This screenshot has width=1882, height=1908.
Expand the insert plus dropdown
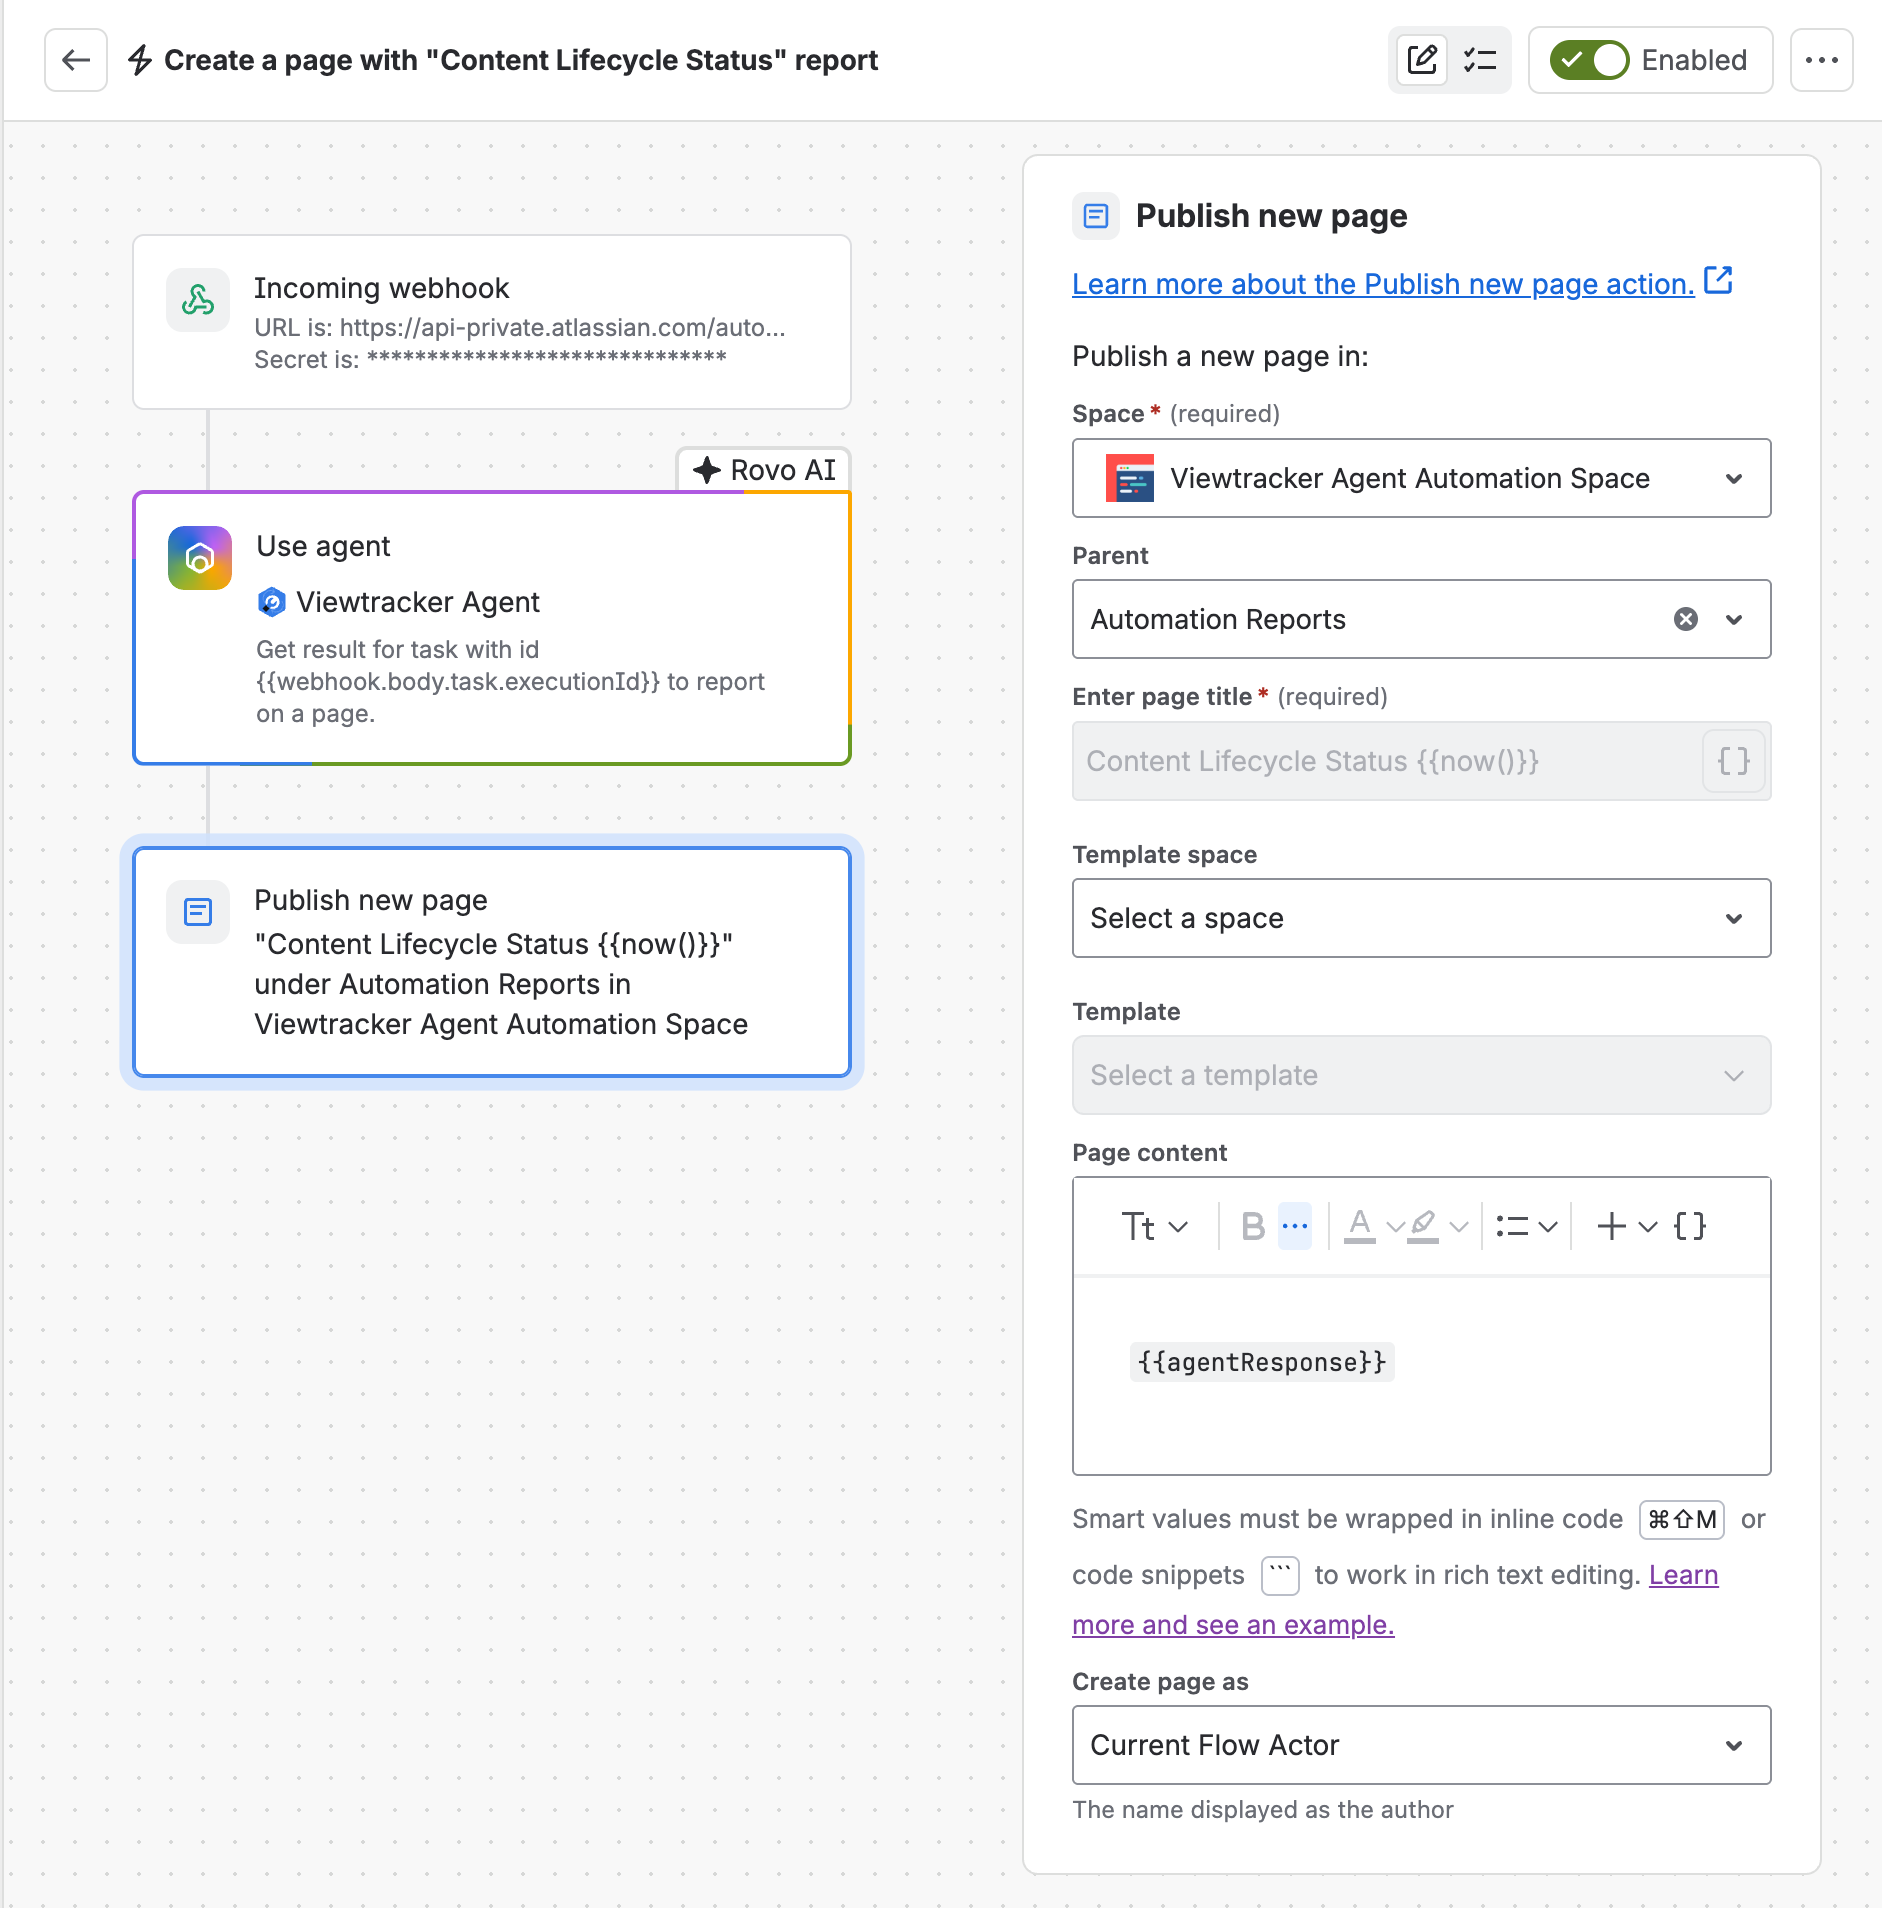1627,1226
